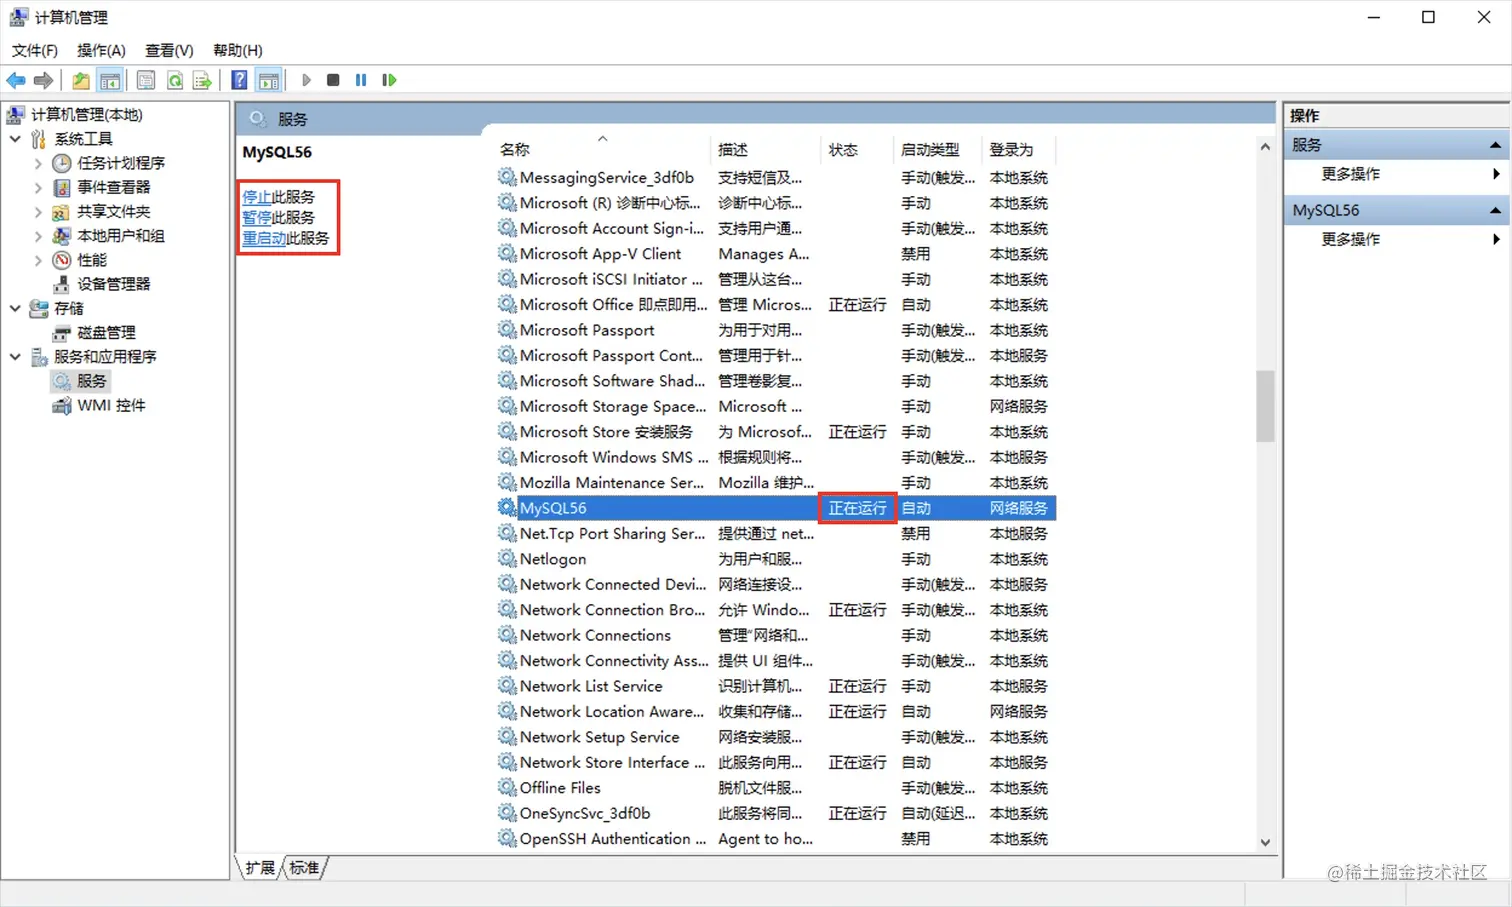
Task: Toggle the Show/Hide Action Pane icon
Action: (268, 80)
